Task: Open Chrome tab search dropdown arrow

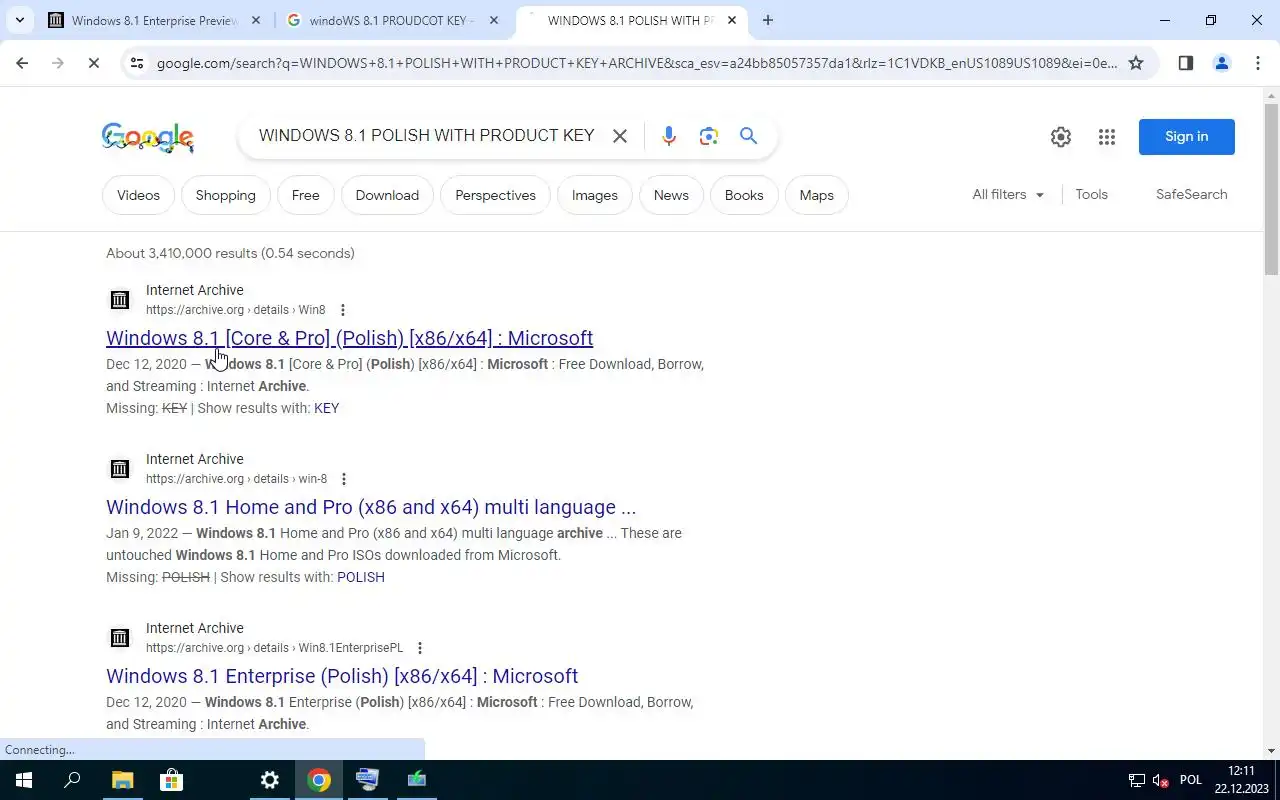Action: [20, 20]
